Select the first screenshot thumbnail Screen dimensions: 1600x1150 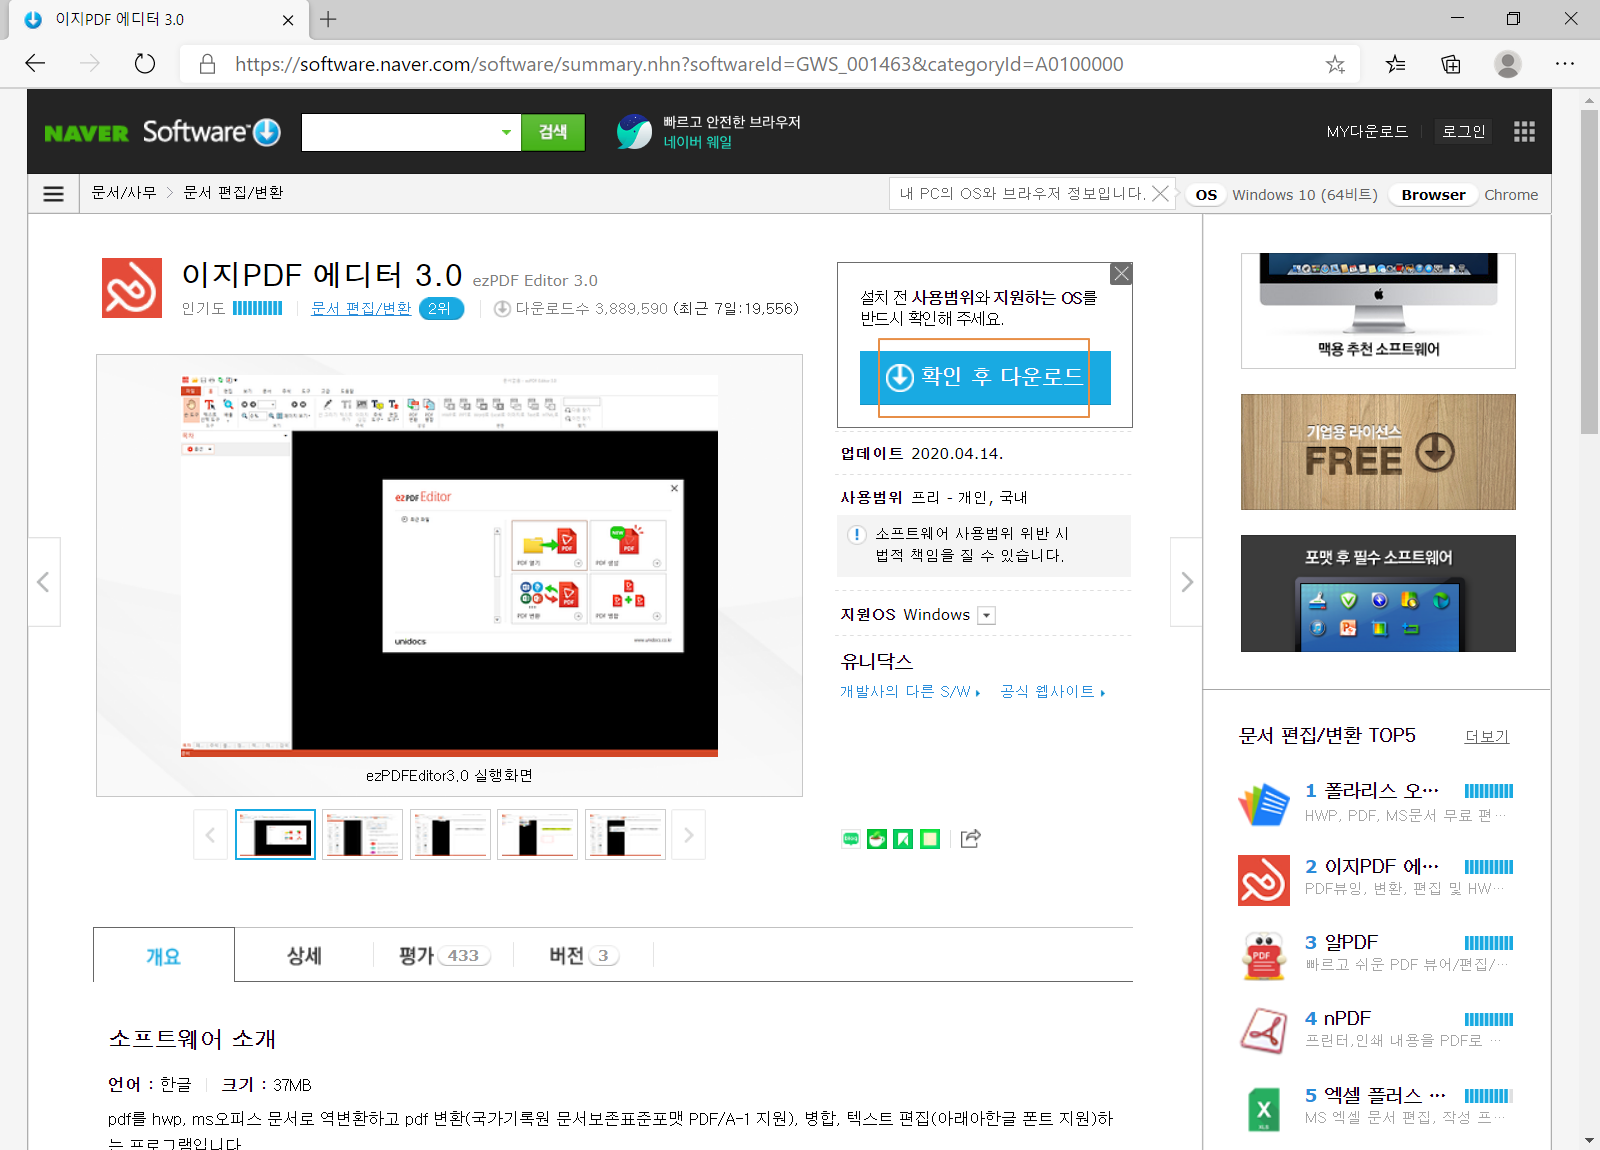[x=275, y=835]
